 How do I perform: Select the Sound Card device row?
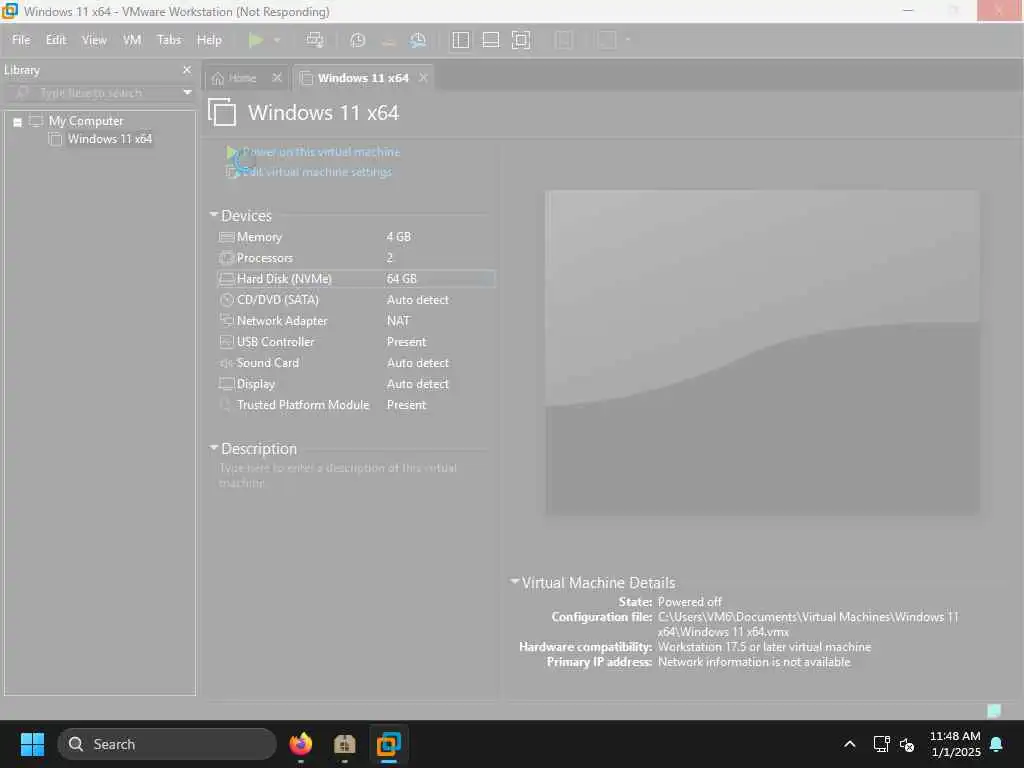click(356, 362)
